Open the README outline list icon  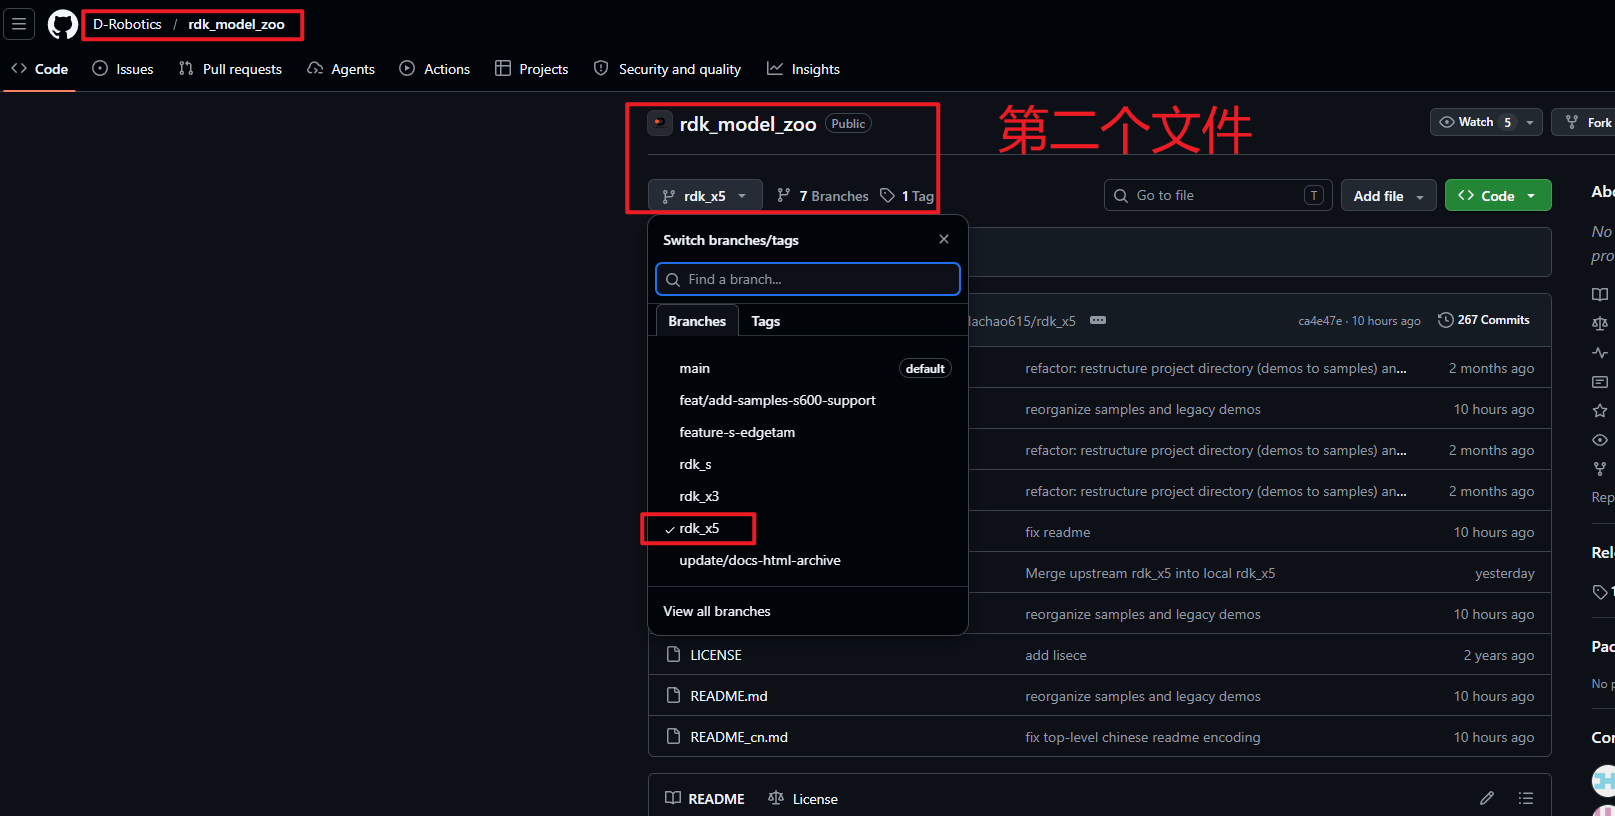pos(1525,798)
